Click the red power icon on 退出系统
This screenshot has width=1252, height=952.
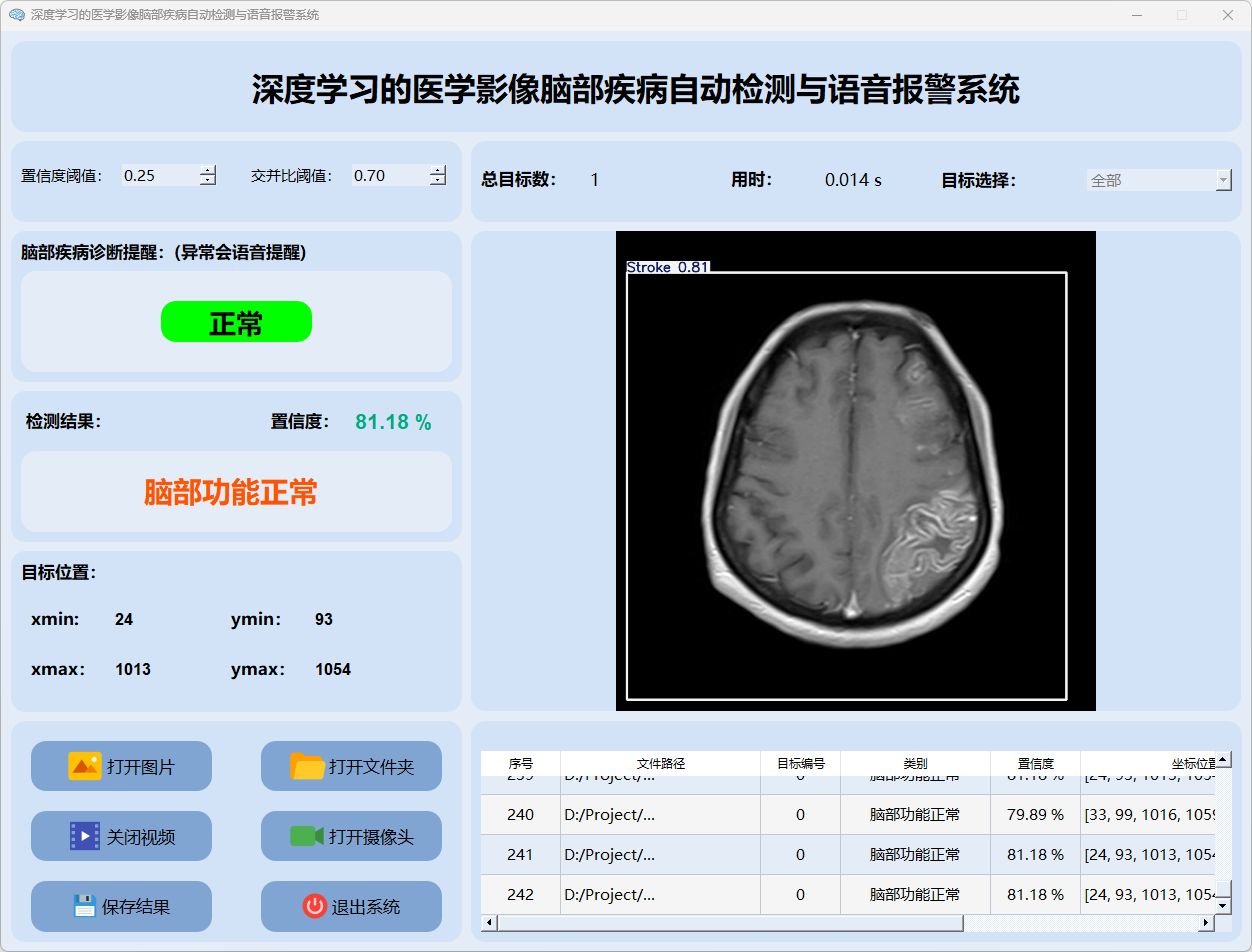tap(315, 906)
